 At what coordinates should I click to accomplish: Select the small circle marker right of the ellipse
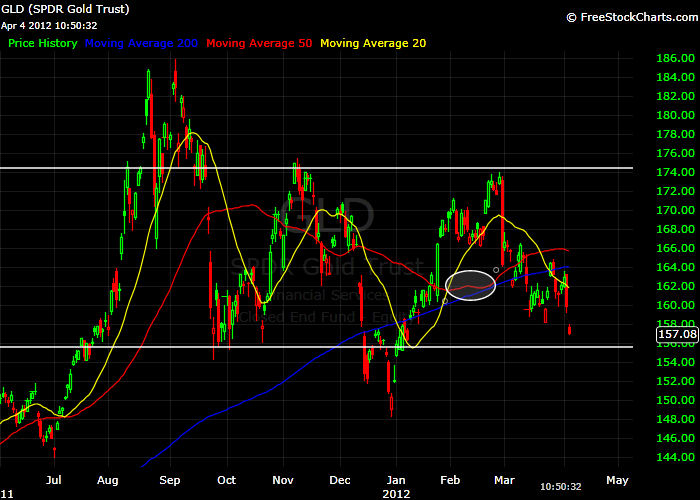tap(497, 270)
